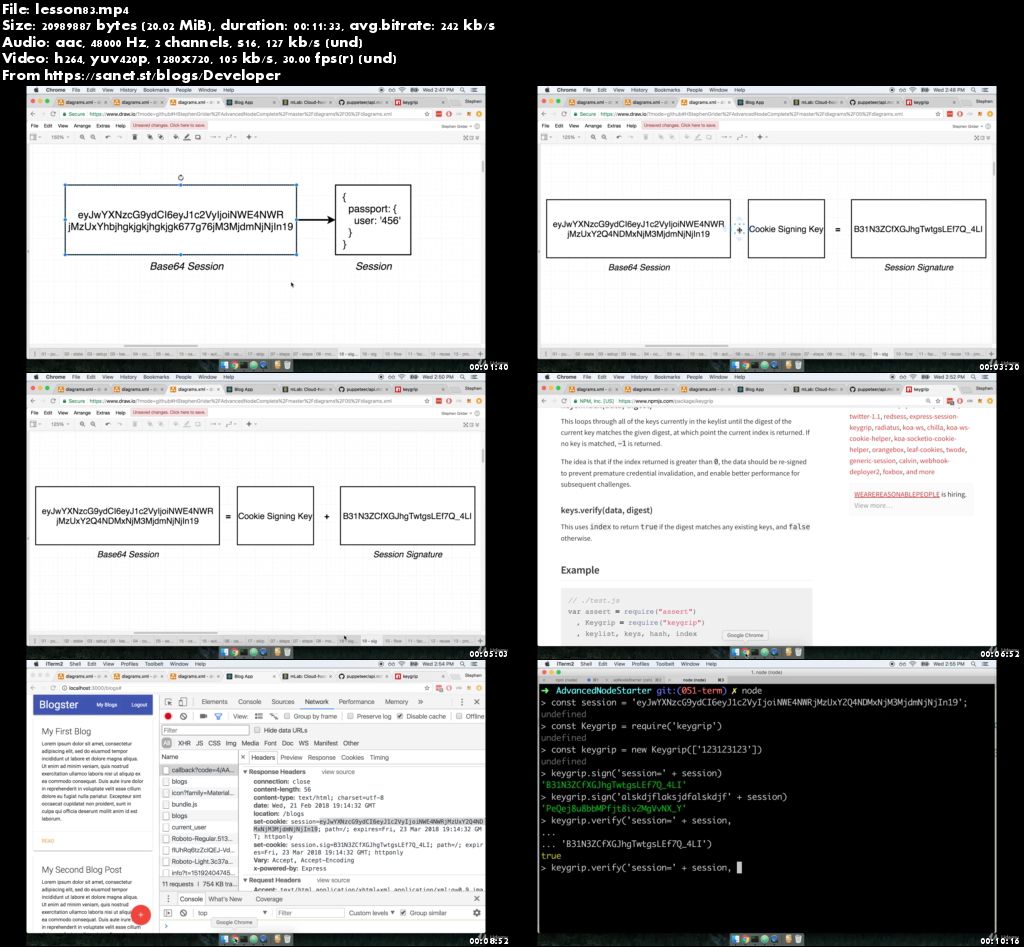
Task: Switch to the Sources tab in DevTools
Action: pos(283,701)
